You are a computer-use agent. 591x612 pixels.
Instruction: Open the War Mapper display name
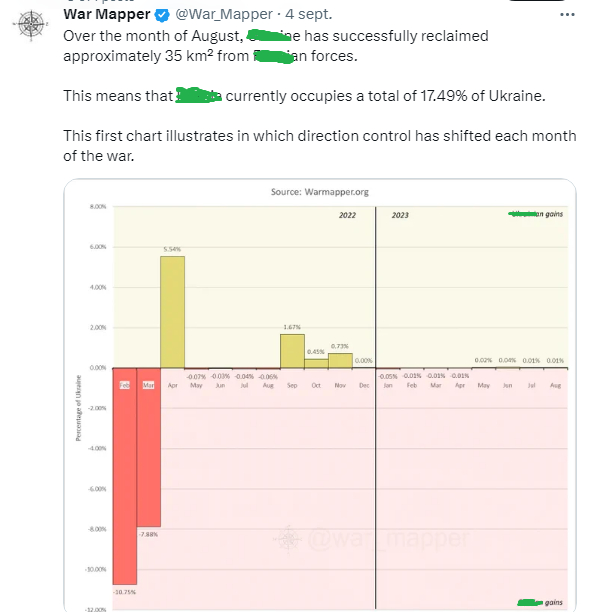(x=107, y=14)
